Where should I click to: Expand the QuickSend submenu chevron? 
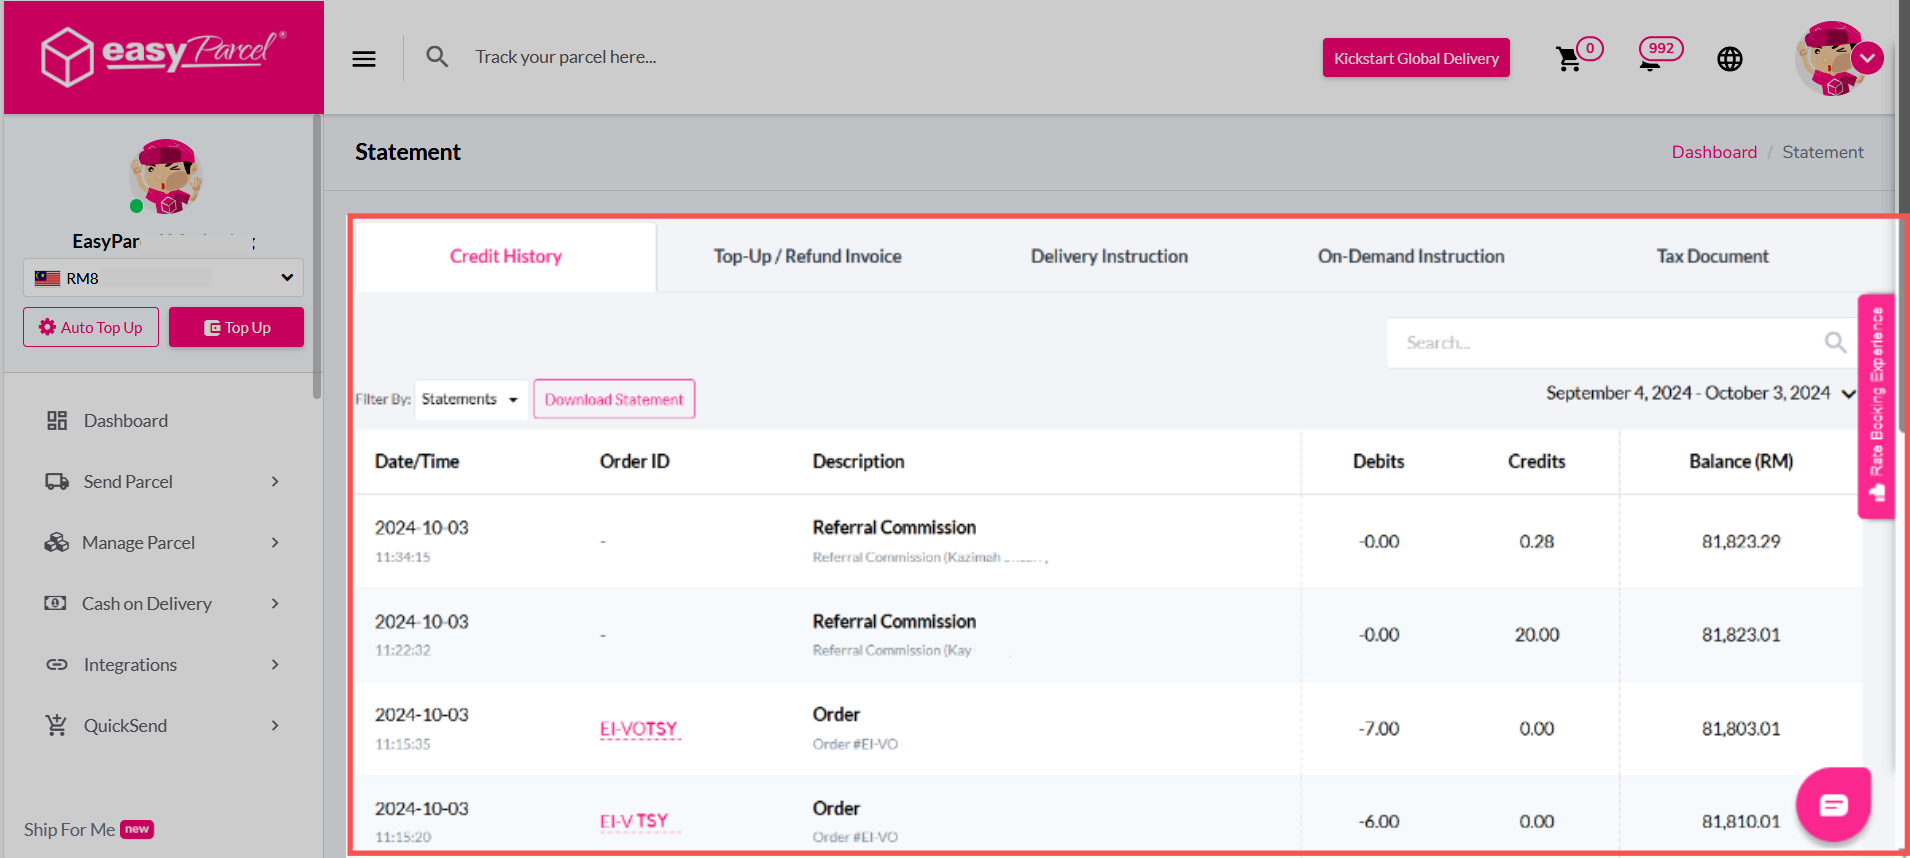(x=275, y=726)
